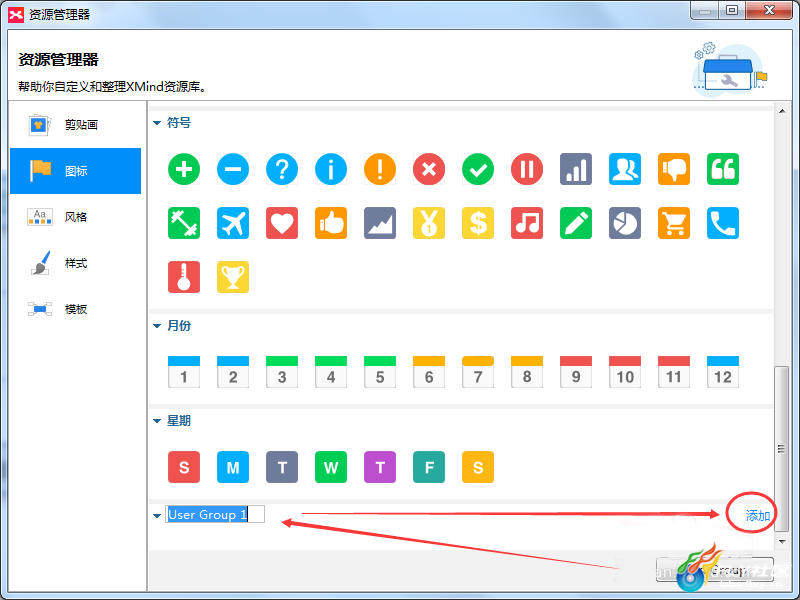Choose the gray T Tuesday icon
The height and width of the screenshot is (600, 800).
pos(282,467)
